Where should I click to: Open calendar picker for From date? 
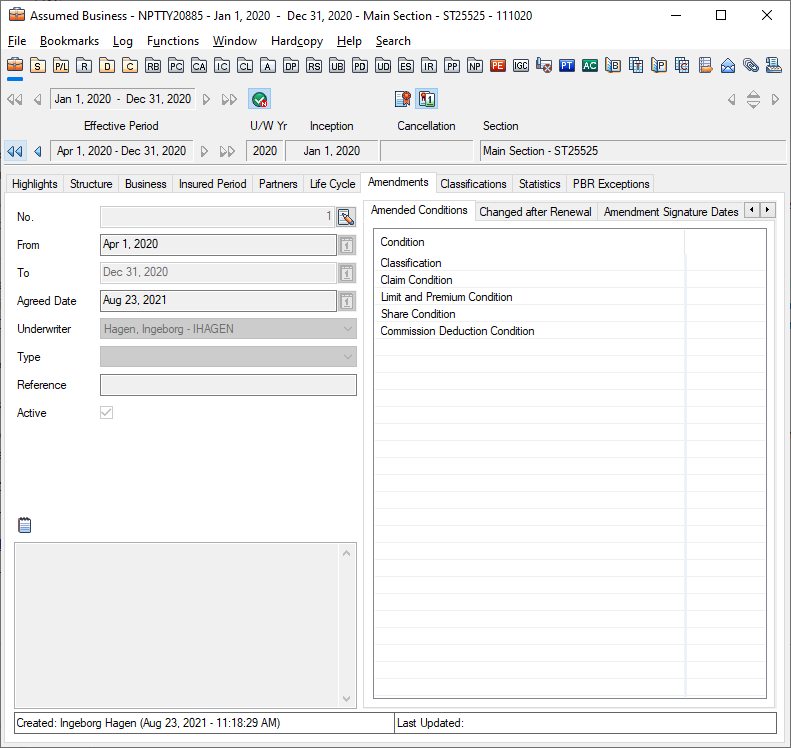click(x=347, y=245)
